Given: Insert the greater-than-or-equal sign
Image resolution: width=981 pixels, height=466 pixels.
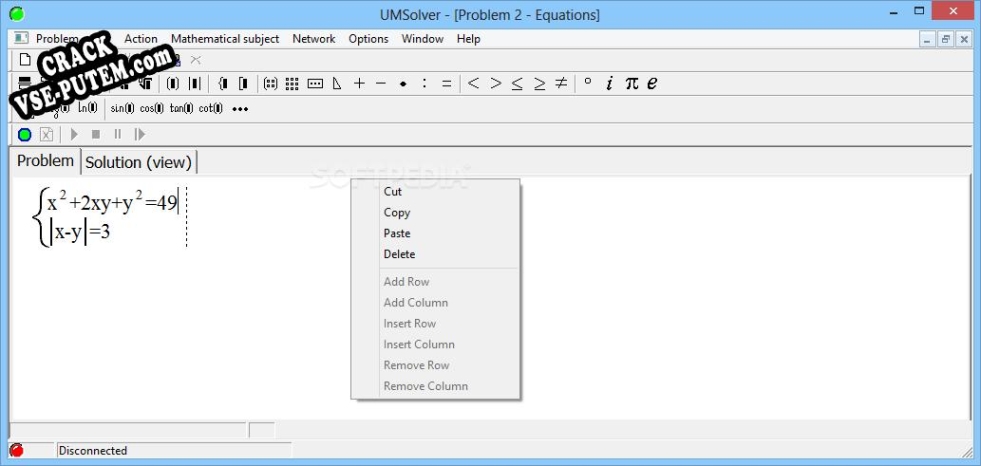Looking at the screenshot, I should [539, 83].
